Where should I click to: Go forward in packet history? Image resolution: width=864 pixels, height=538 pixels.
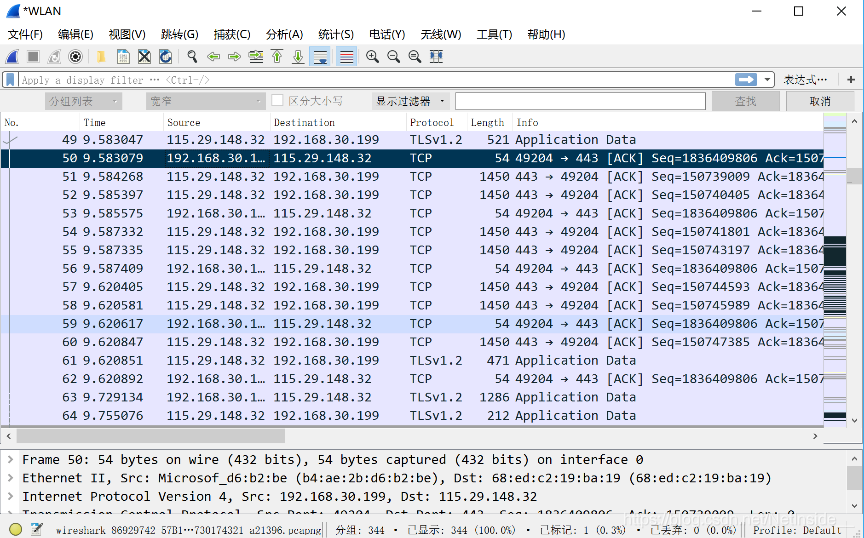[x=234, y=56]
